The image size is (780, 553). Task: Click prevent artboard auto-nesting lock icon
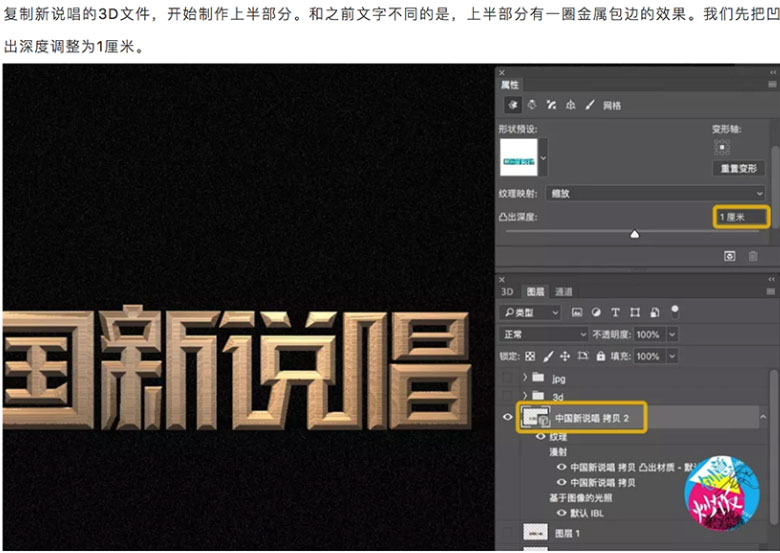tap(583, 356)
